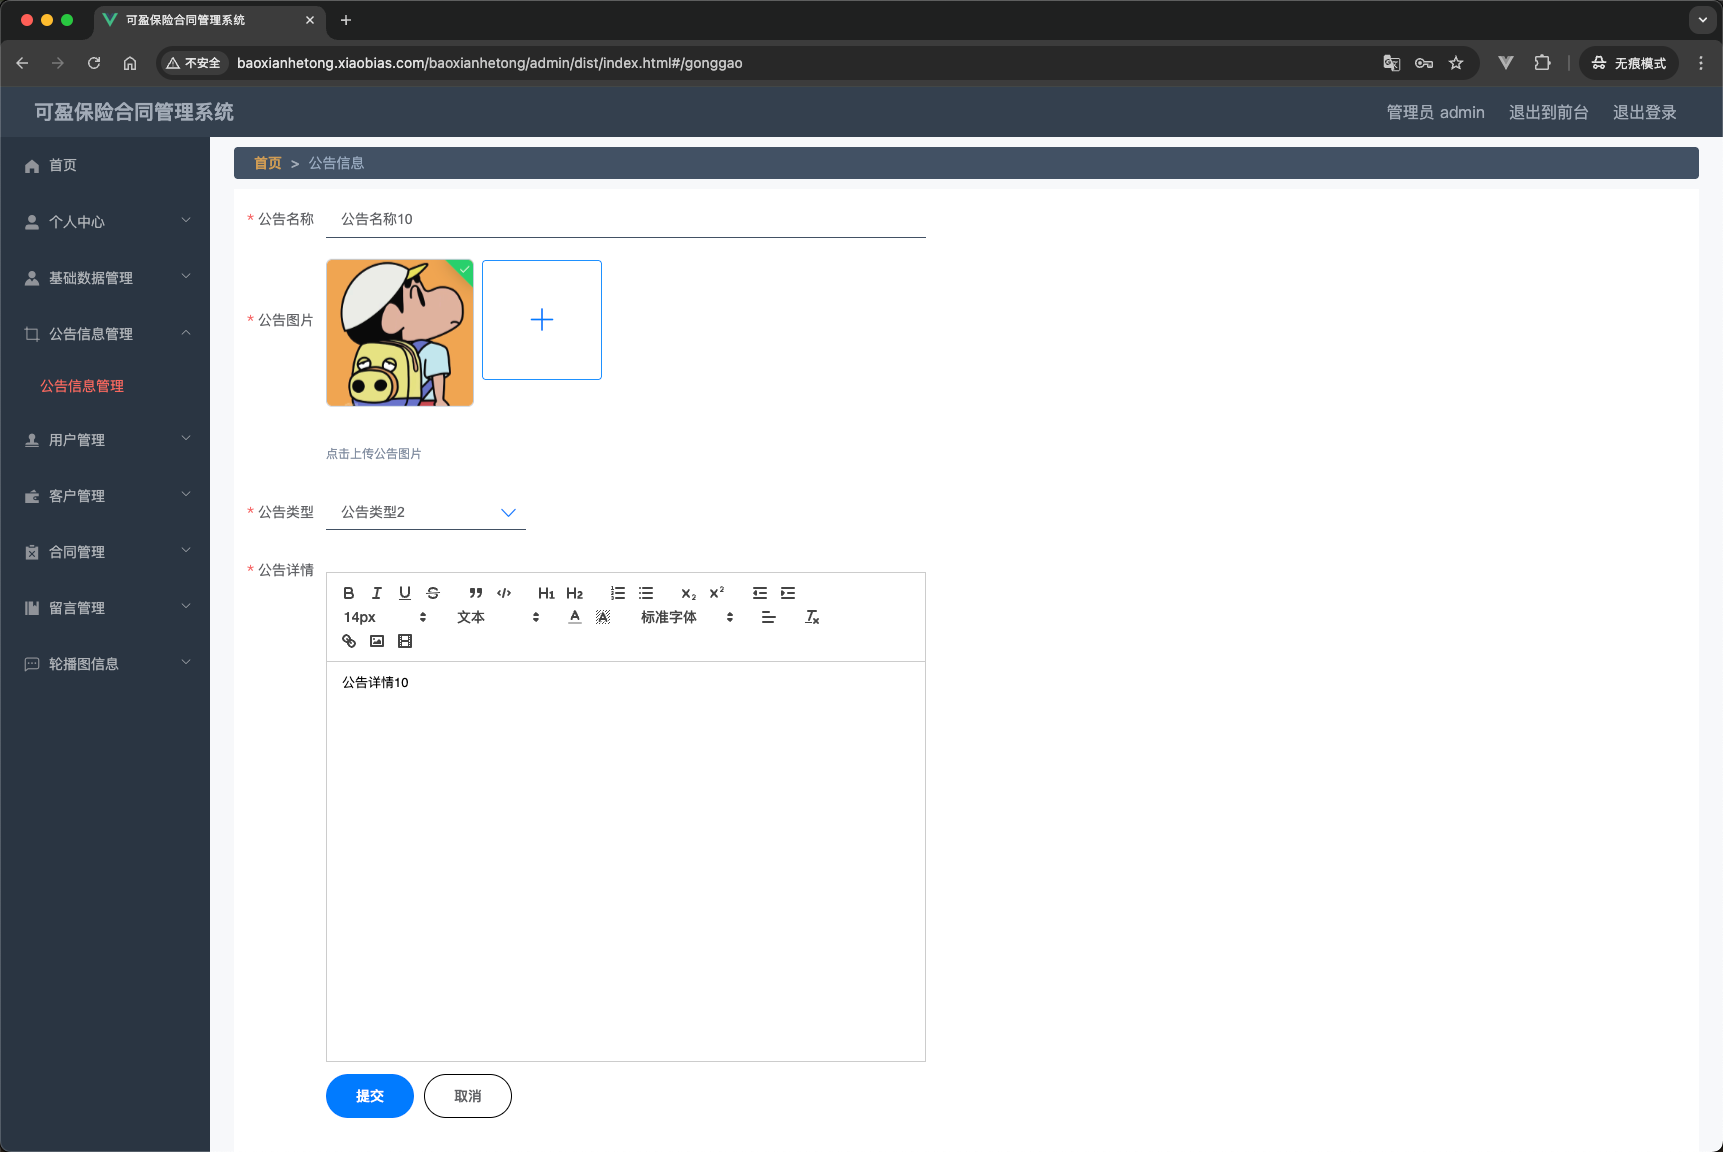Reload the page with browser refresh
Viewport: 1723px width, 1152px height.
(x=94, y=63)
